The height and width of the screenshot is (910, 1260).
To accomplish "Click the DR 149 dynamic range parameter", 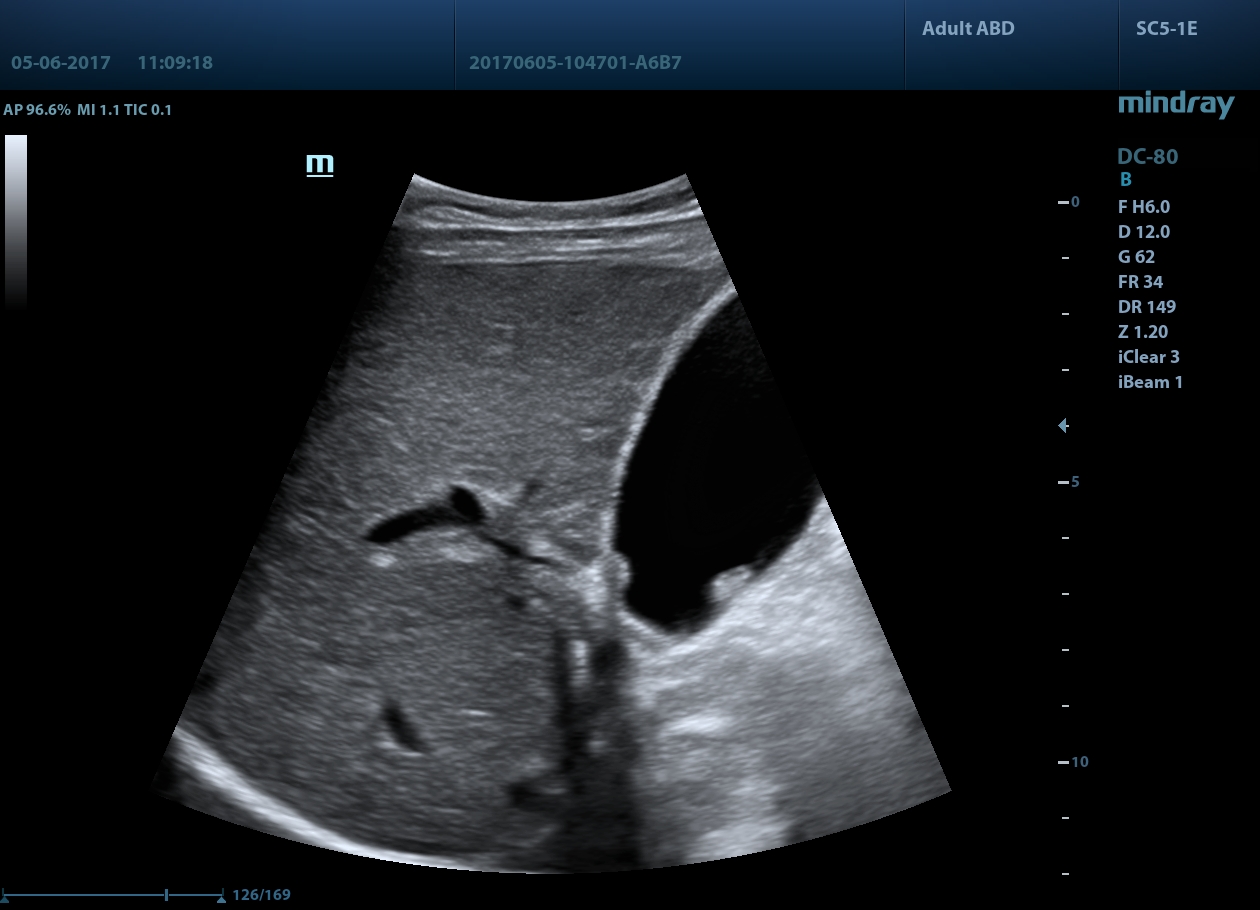I will (1146, 307).
